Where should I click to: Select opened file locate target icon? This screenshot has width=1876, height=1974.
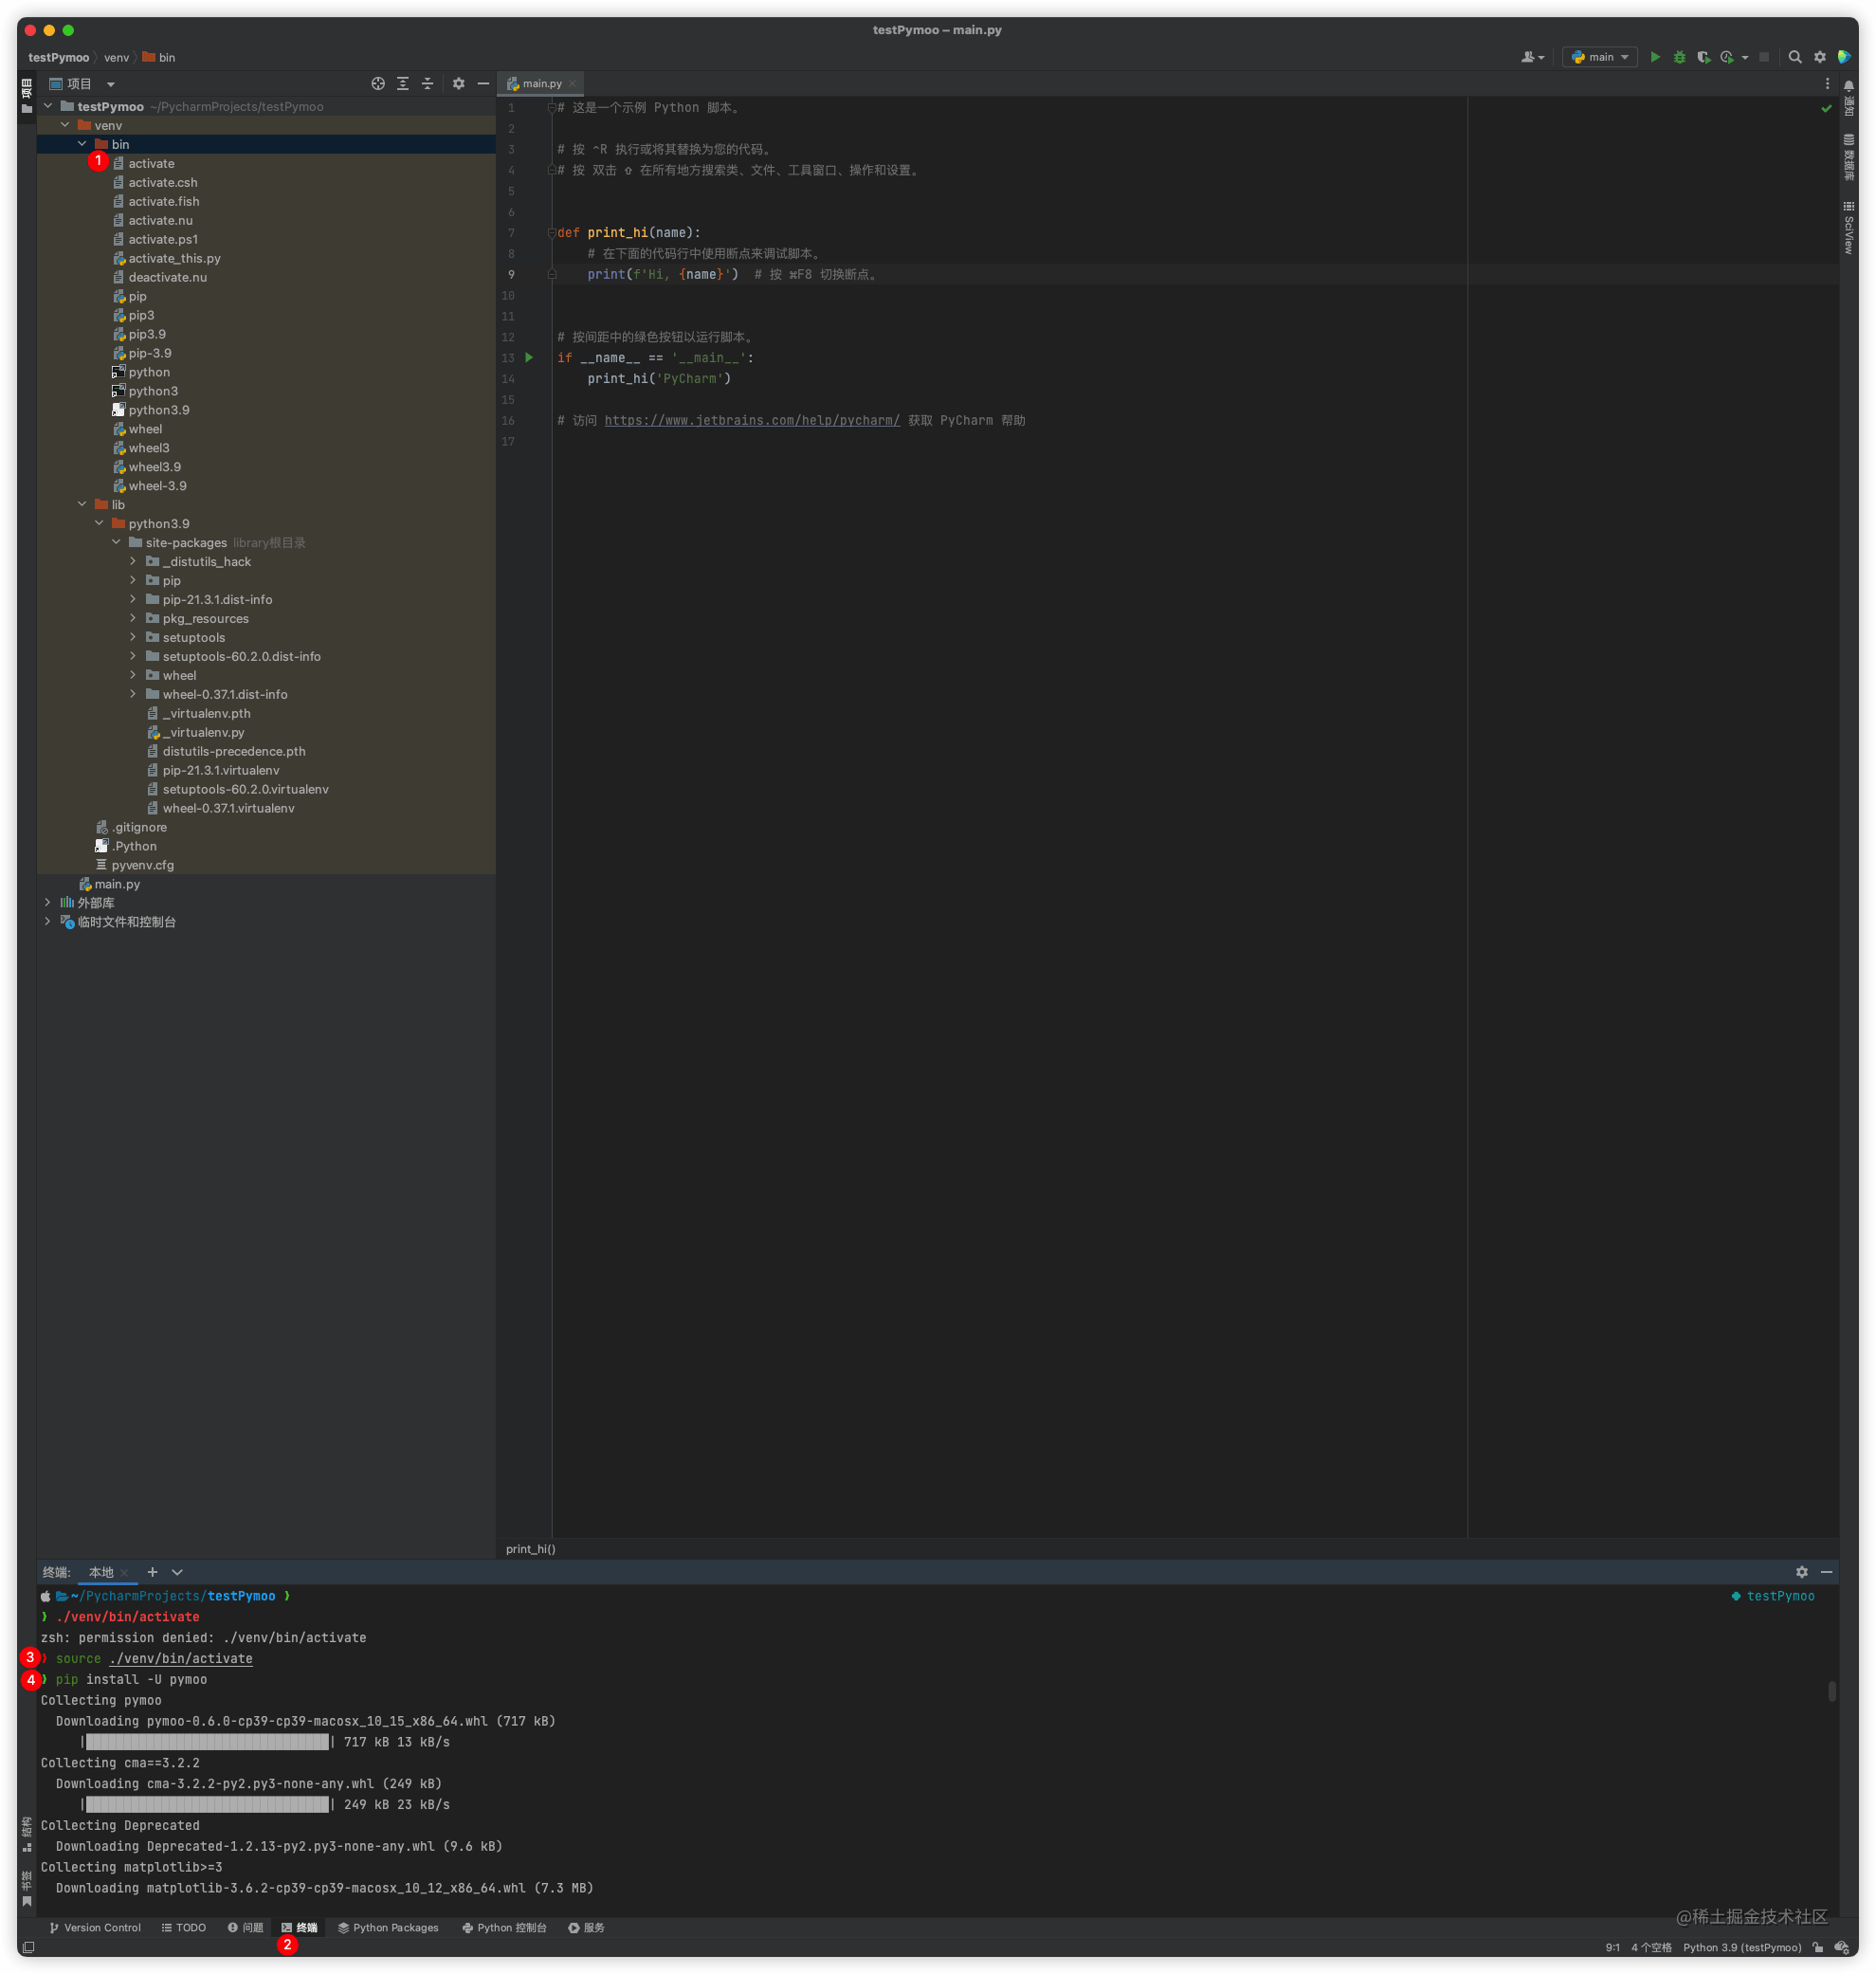[378, 84]
